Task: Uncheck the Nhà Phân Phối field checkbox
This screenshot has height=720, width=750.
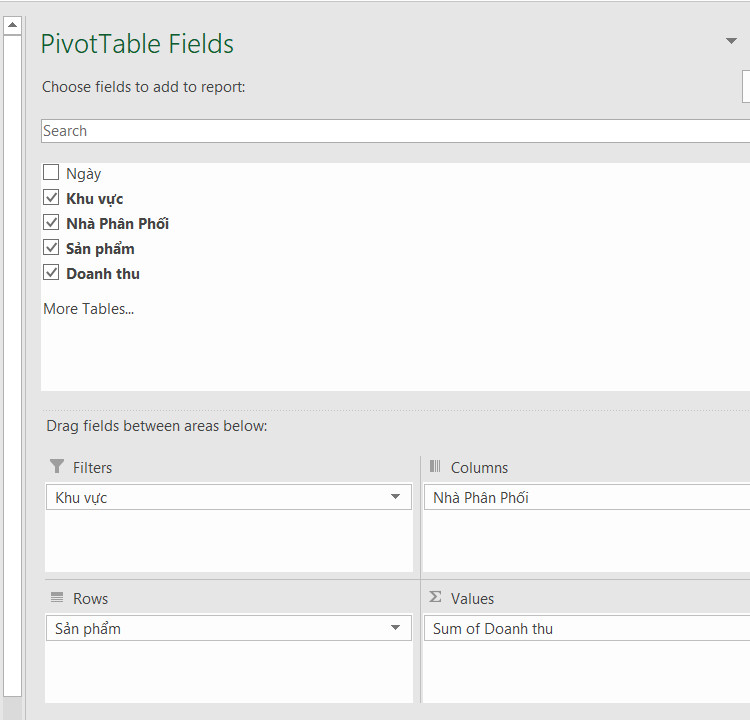Action: pyautogui.click(x=51, y=222)
